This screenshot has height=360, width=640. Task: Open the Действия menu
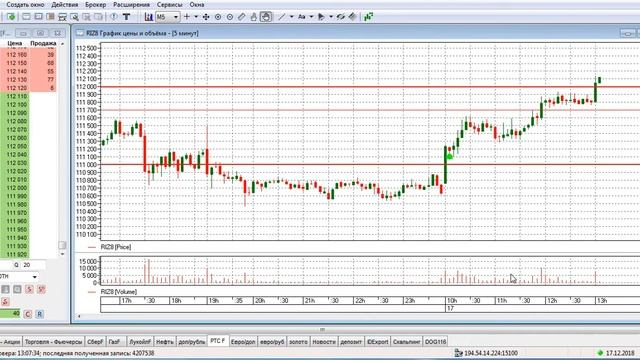(x=64, y=4)
